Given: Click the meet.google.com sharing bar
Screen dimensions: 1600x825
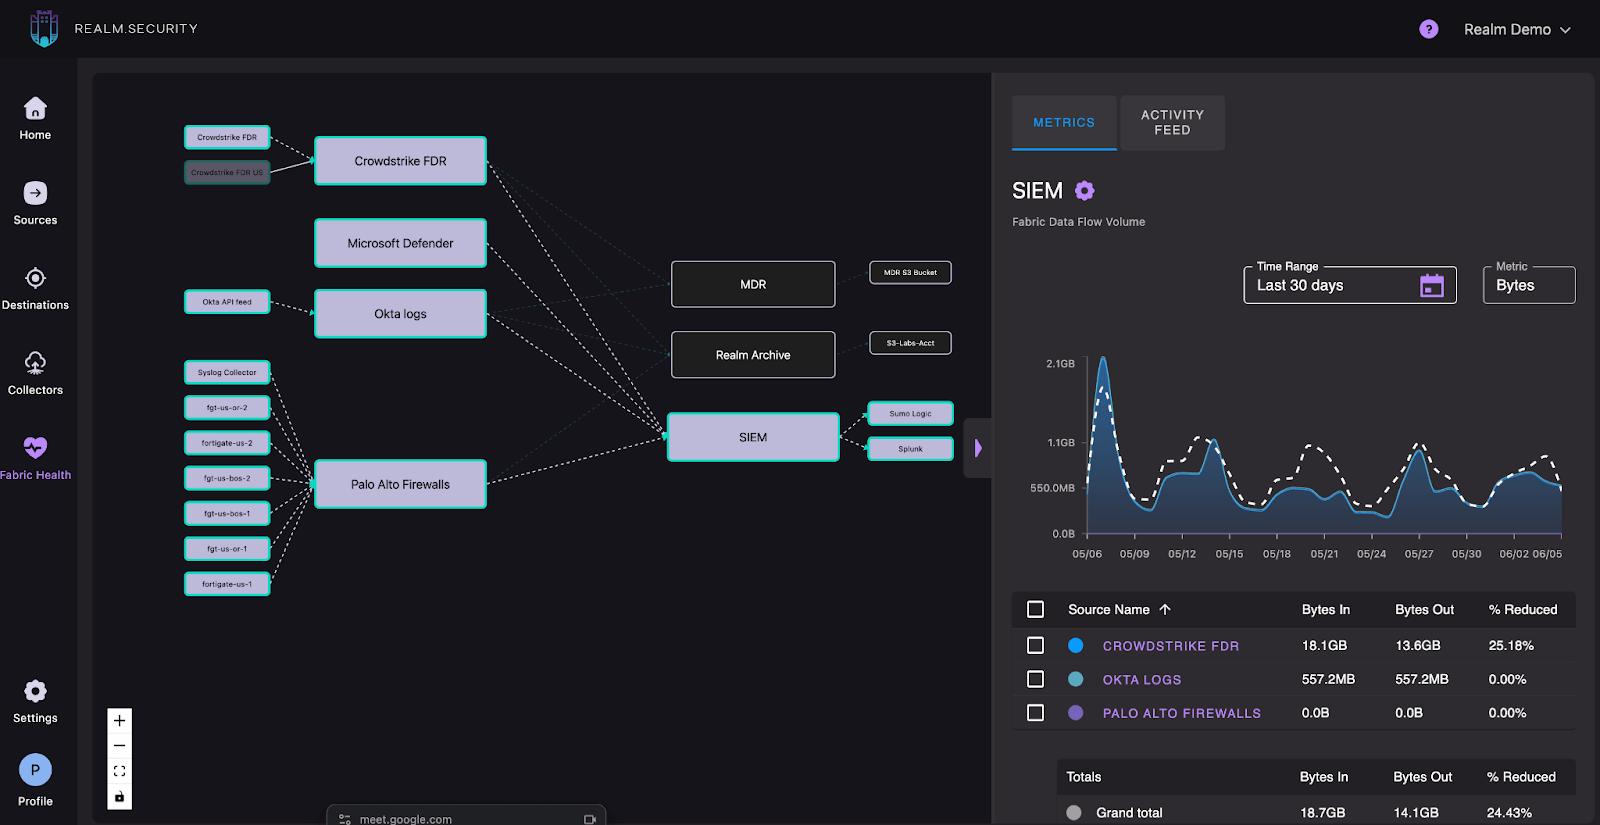Looking at the screenshot, I should click(x=466, y=815).
